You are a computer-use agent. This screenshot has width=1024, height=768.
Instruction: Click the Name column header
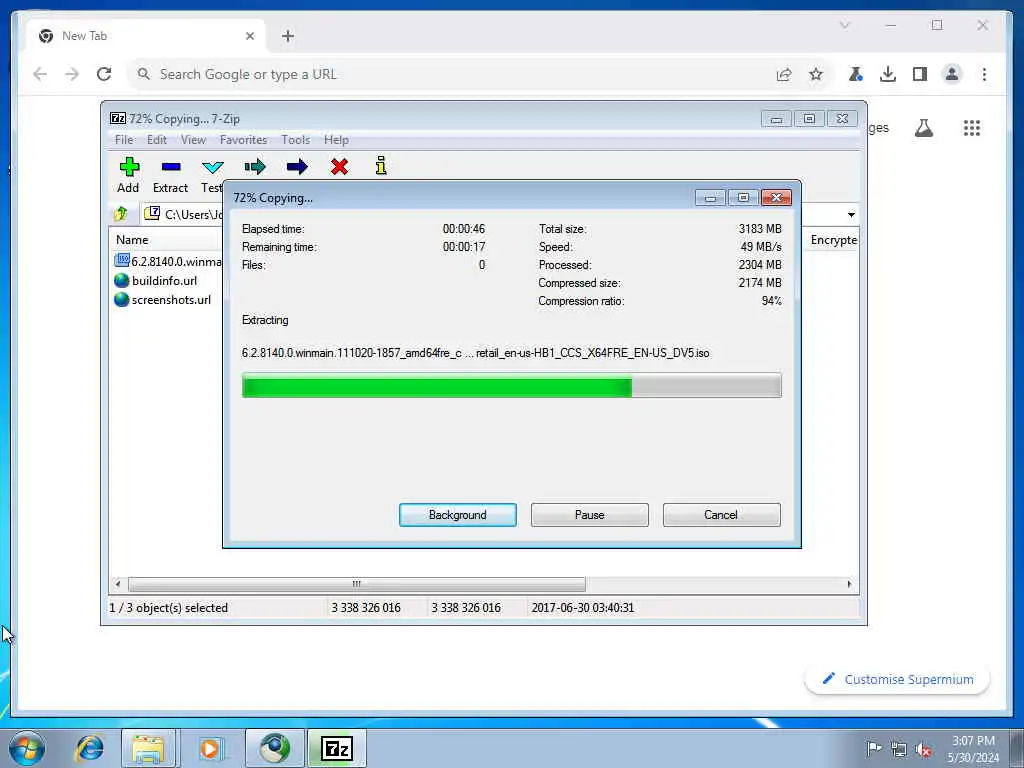(132, 240)
